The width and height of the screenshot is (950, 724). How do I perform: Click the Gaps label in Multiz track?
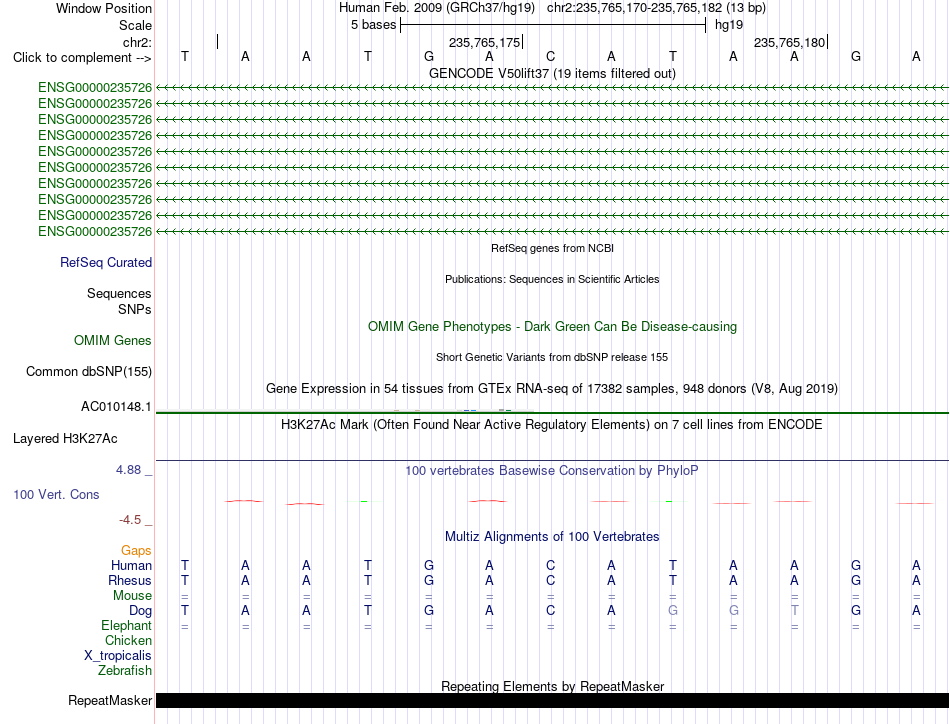point(136,550)
